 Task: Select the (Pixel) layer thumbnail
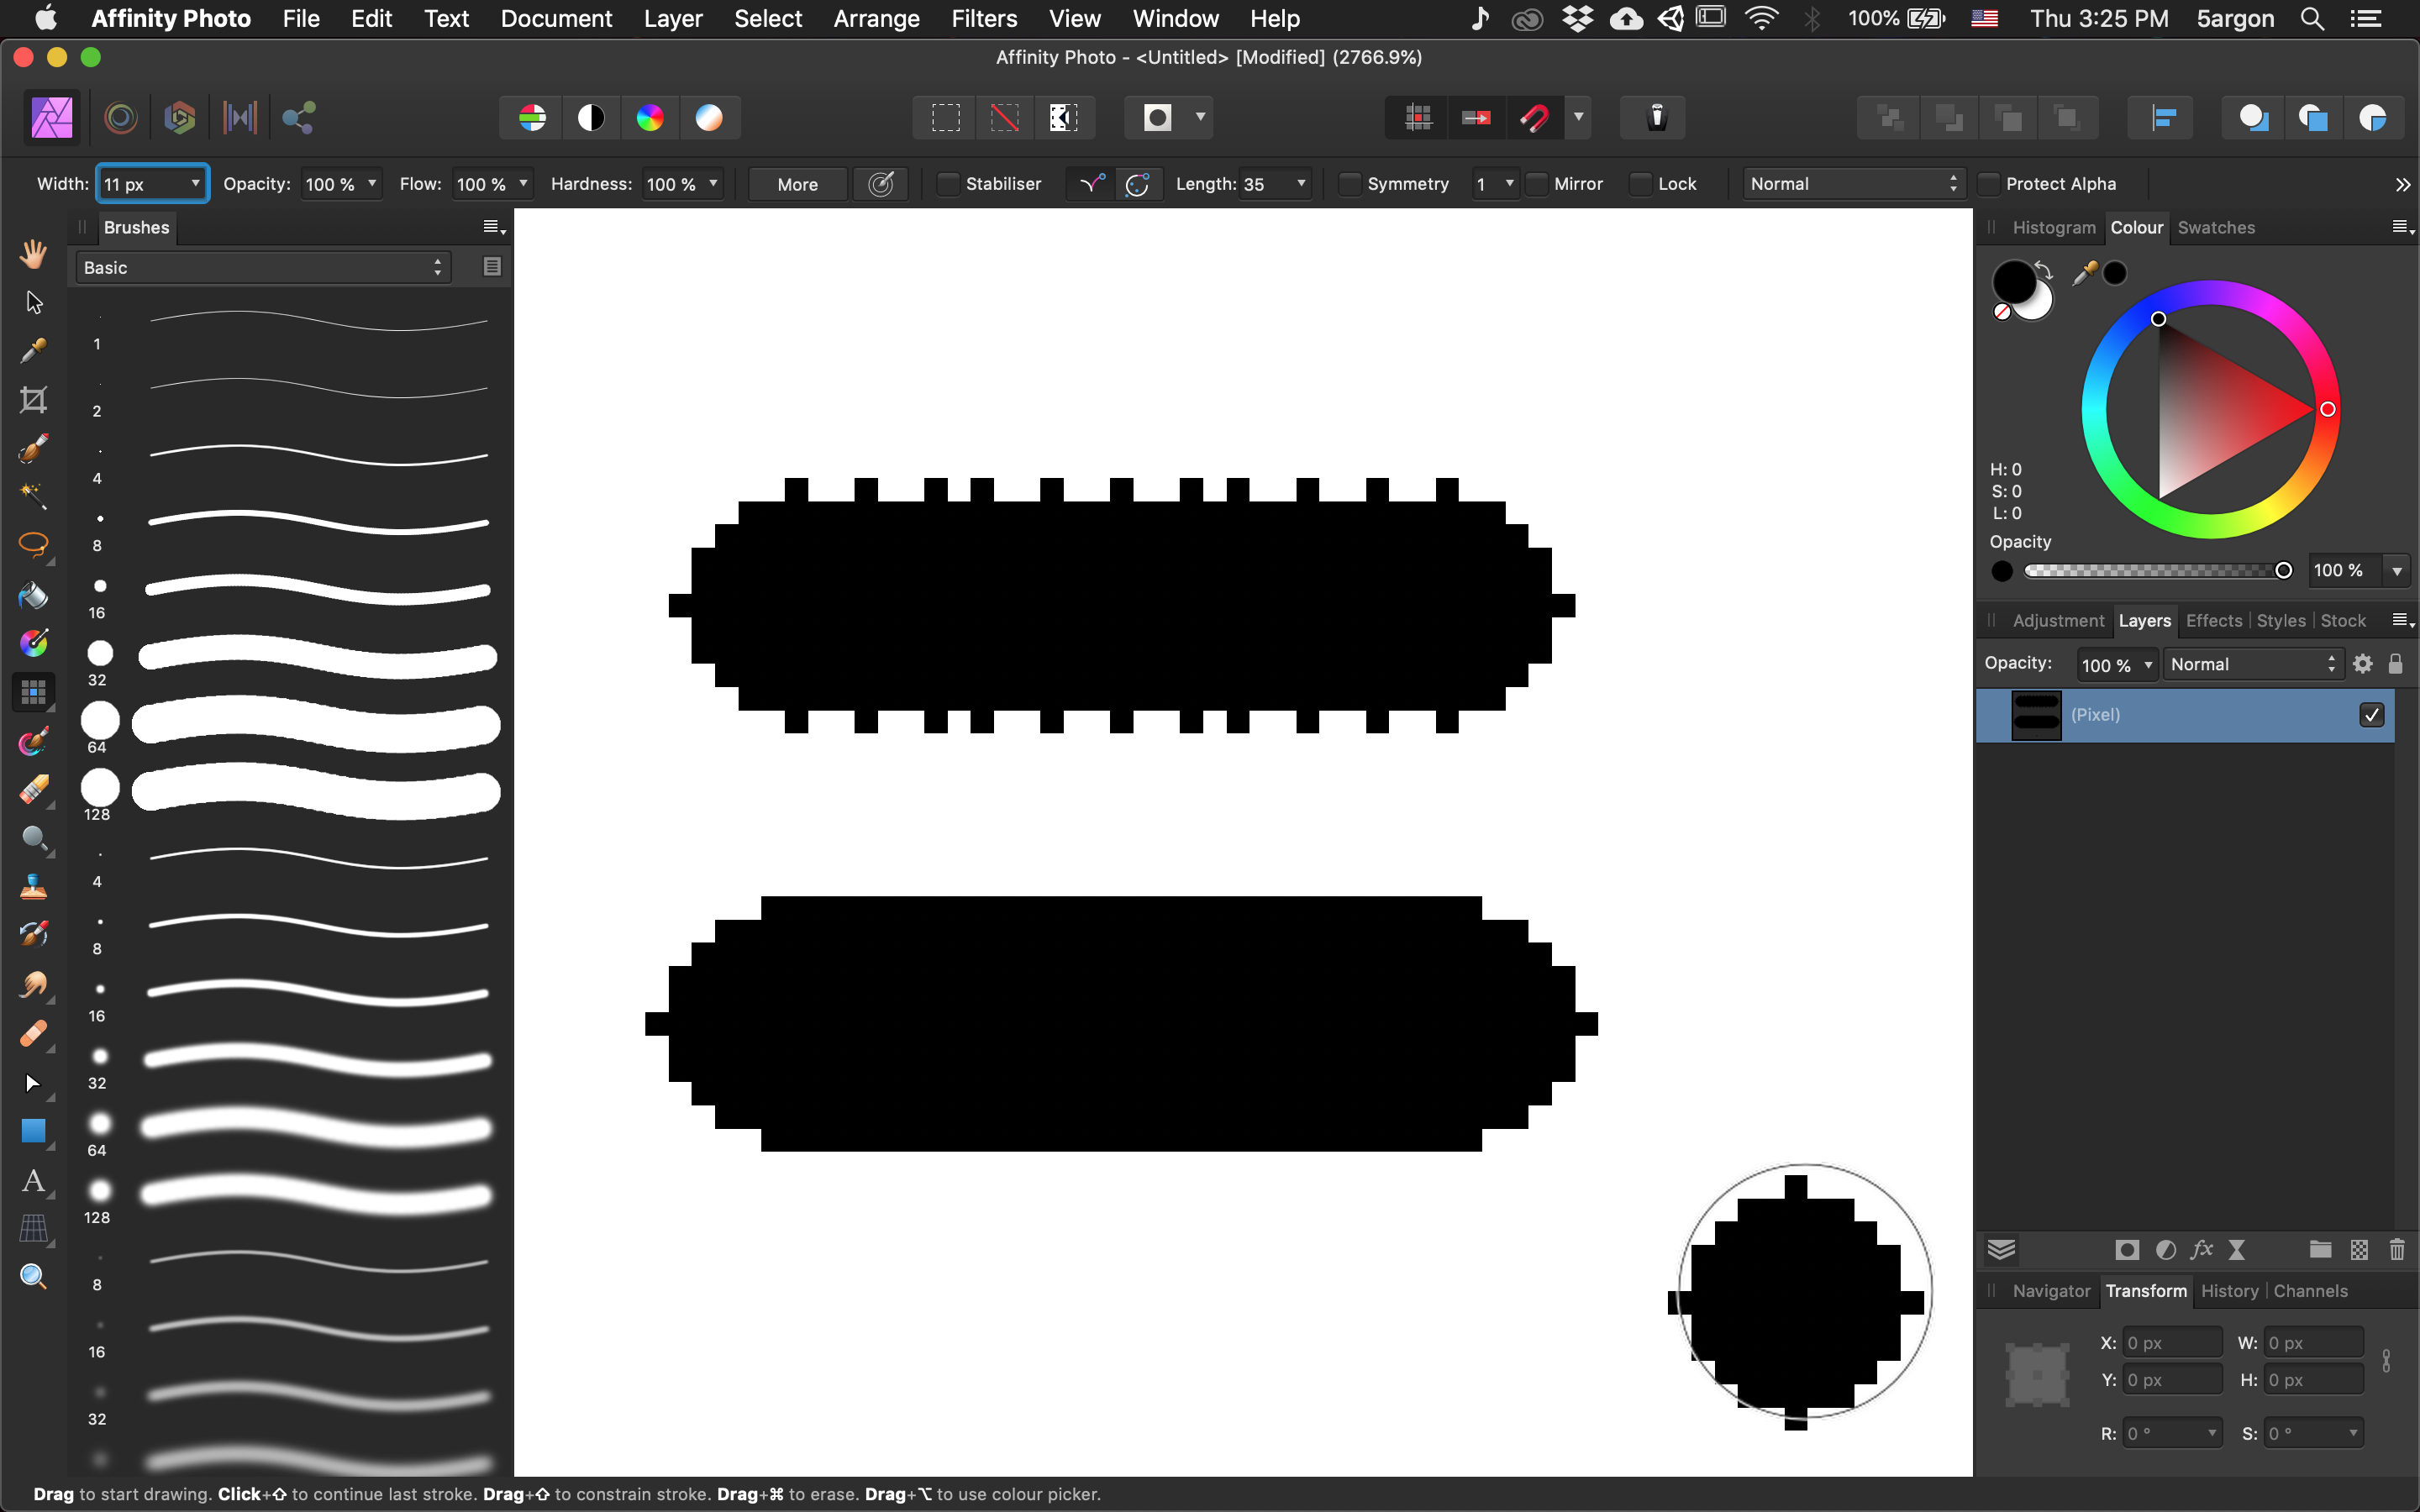pyautogui.click(x=2036, y=715)
